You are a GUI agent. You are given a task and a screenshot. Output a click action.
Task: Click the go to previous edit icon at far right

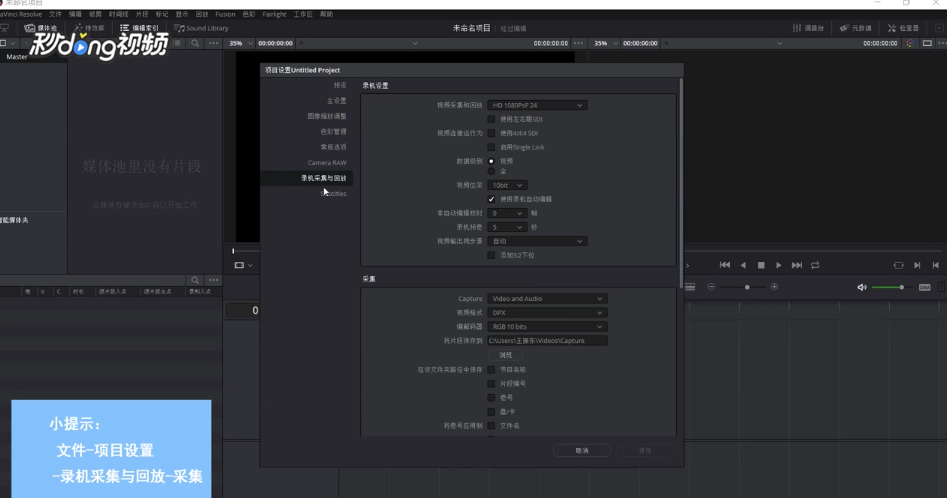936,265
